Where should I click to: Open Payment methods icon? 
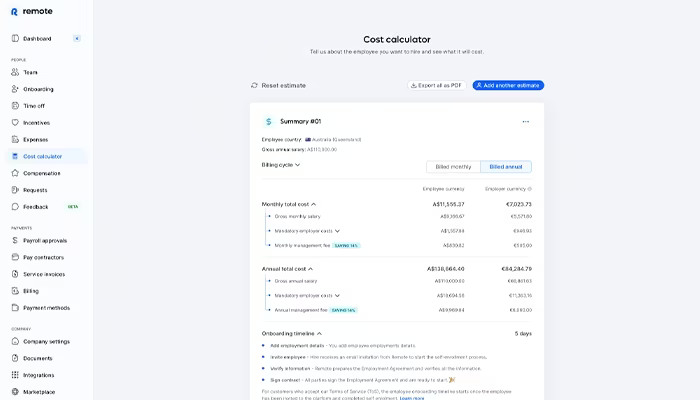[x=15, y=308]
